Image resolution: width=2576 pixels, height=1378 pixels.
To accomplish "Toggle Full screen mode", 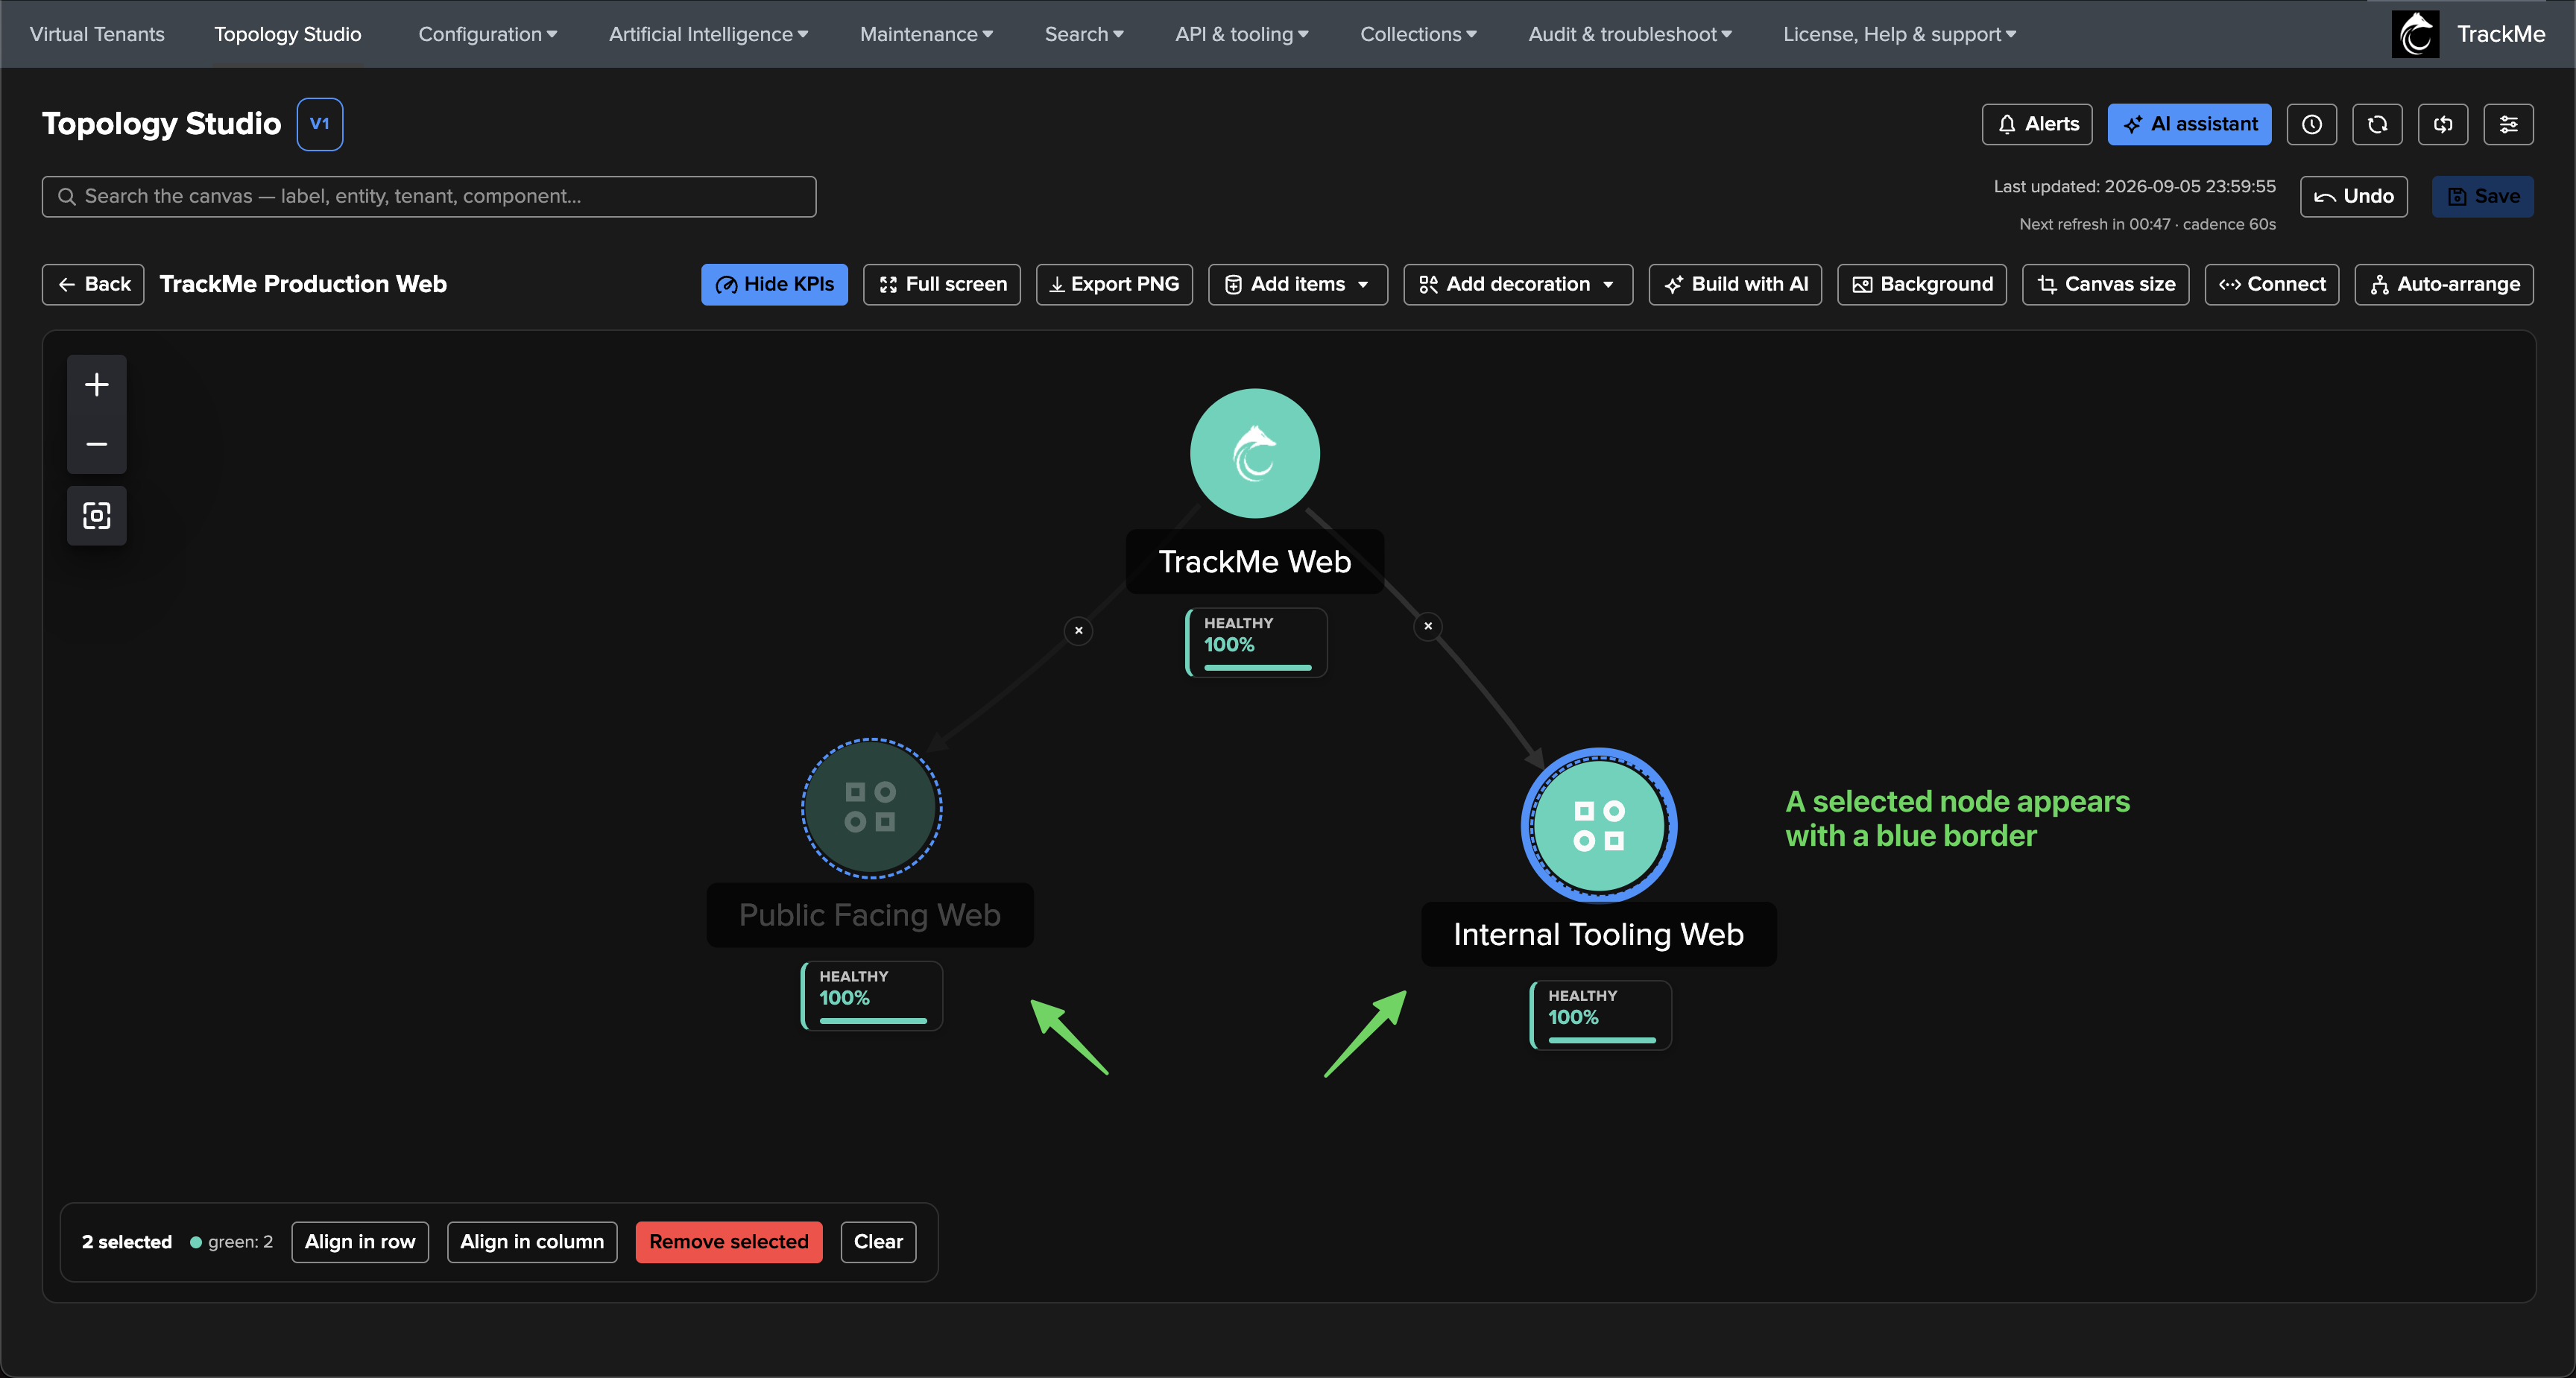I will (x=941, y=284).
